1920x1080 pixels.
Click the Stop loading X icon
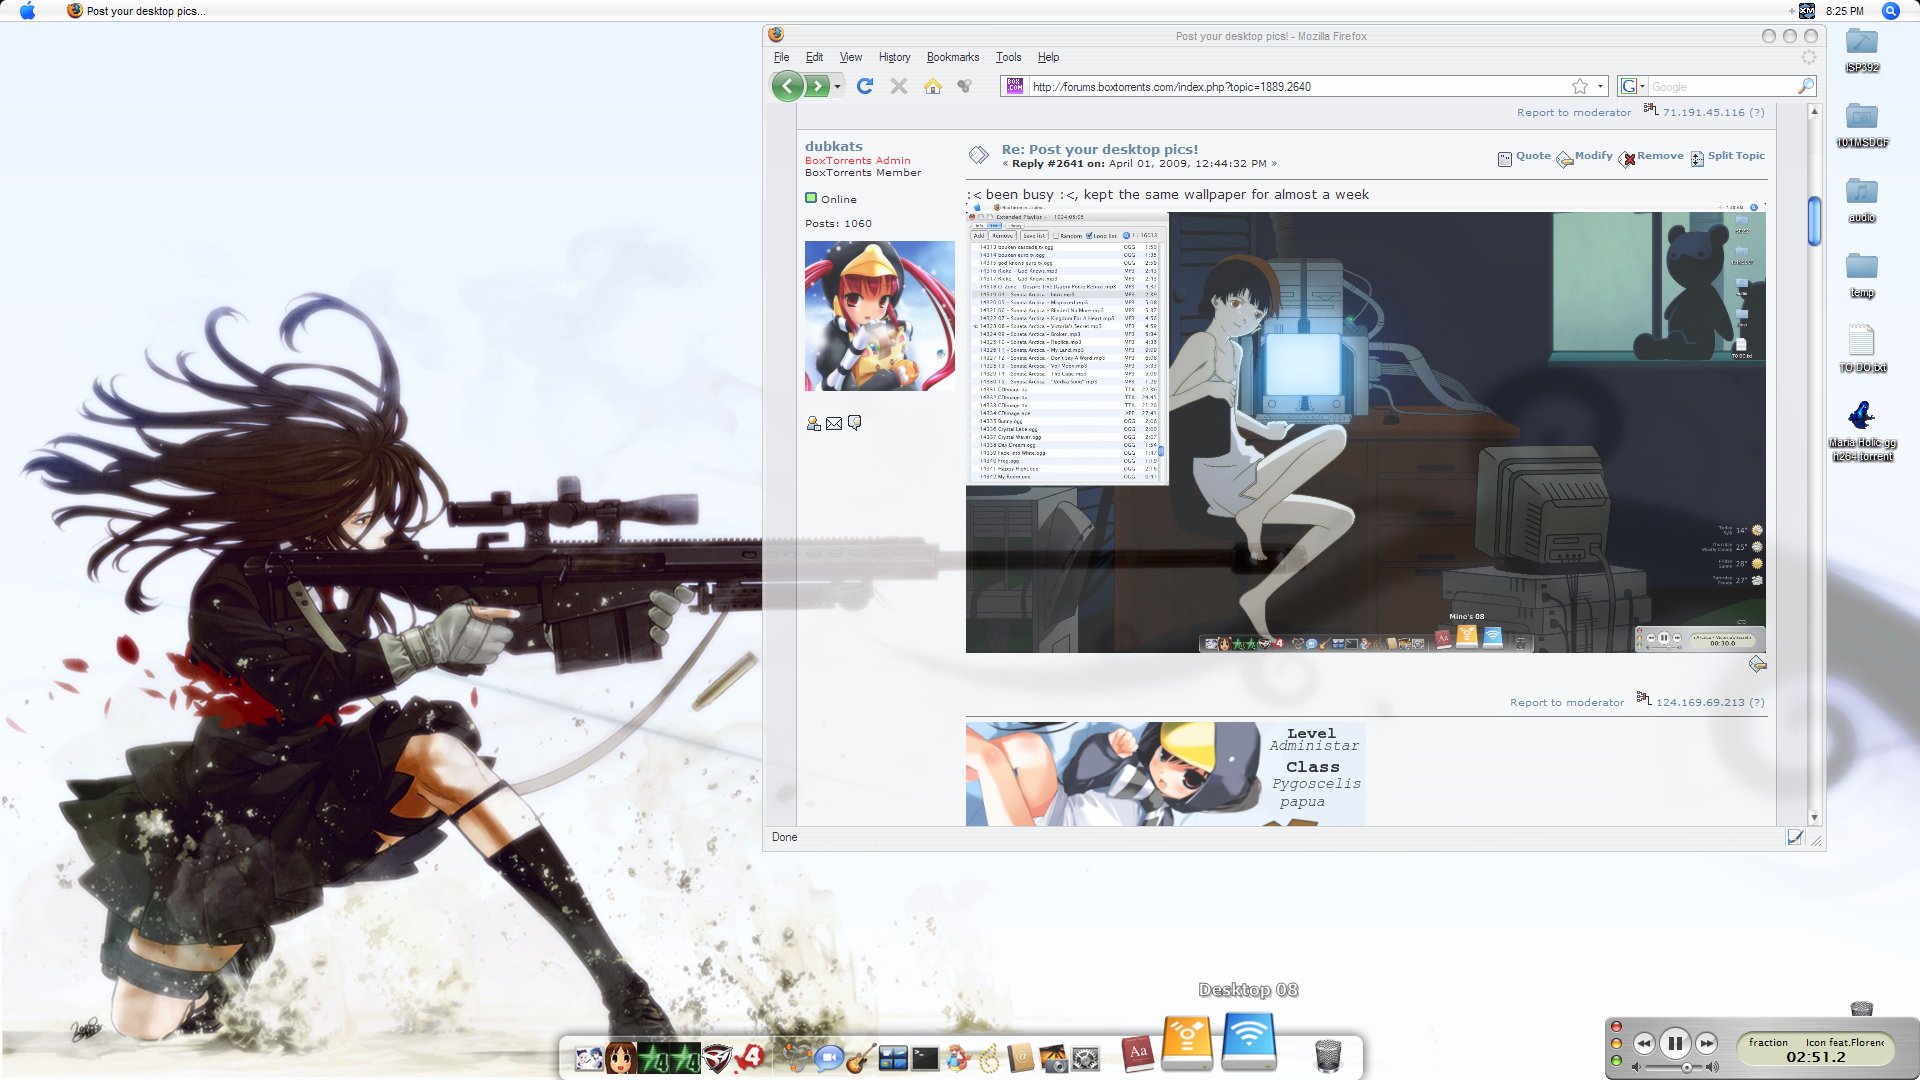tap(899, 87)
